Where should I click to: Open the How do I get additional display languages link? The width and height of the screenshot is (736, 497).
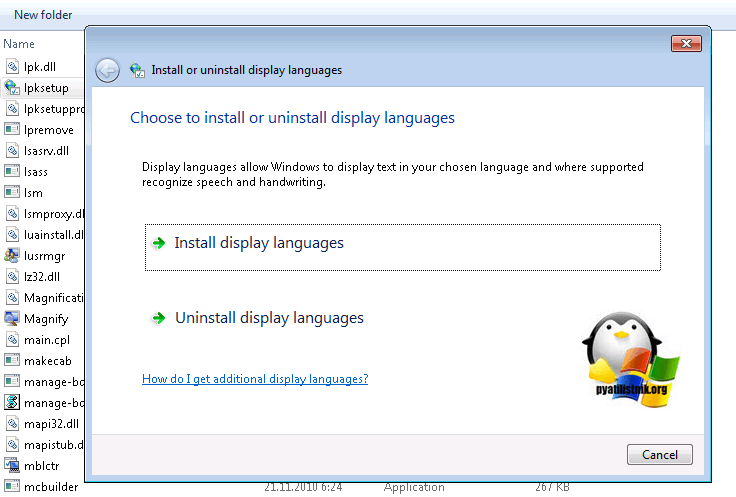pyautogui.click(x=255, y=379)
